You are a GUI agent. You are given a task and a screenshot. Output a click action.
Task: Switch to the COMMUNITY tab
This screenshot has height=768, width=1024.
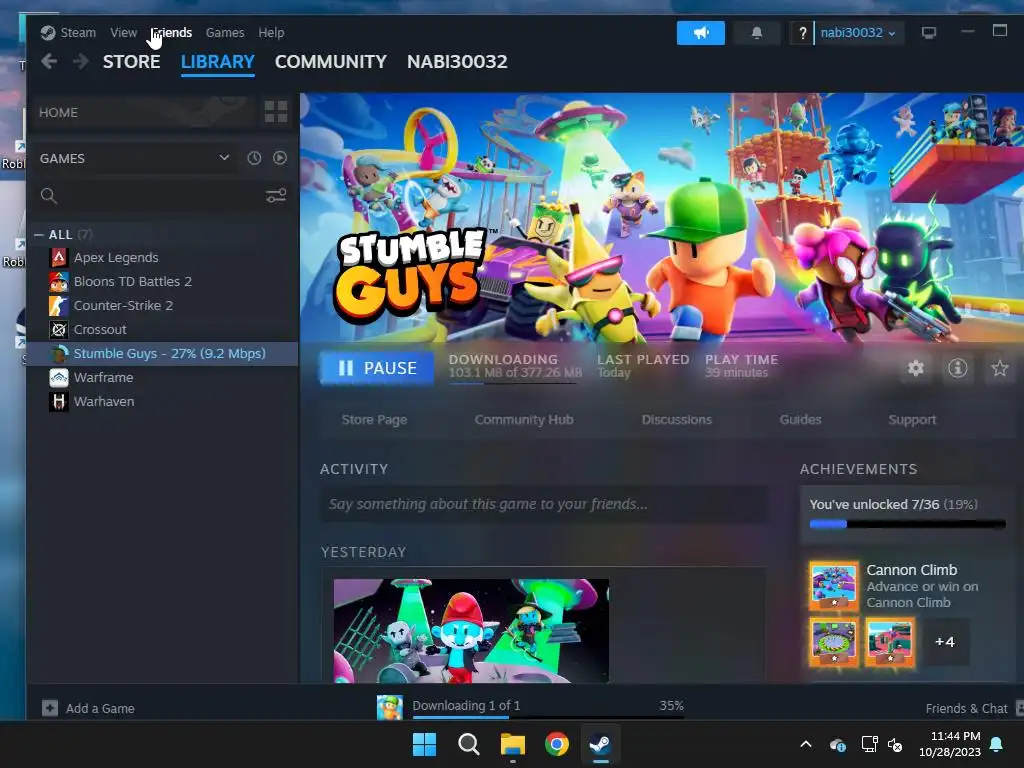(x=330, y=61)
